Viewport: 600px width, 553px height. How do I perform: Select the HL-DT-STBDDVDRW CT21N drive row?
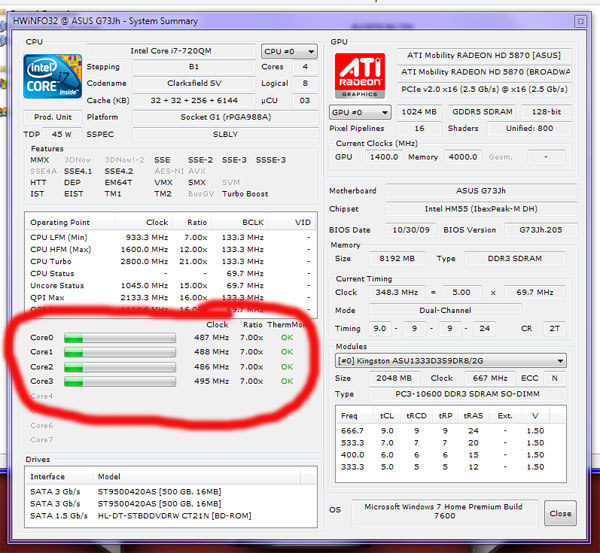pos(171,516)
